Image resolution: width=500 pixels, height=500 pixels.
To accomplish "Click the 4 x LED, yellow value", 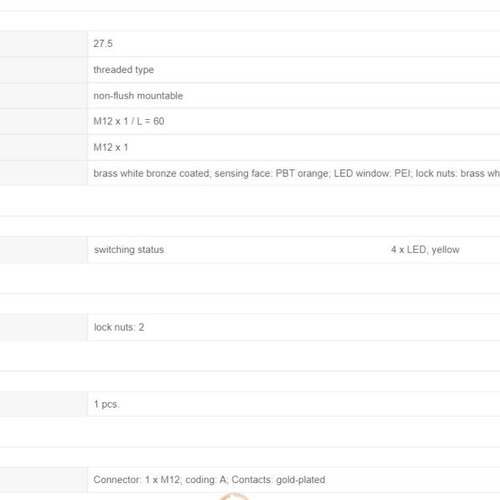I will [x=425, y=250].
